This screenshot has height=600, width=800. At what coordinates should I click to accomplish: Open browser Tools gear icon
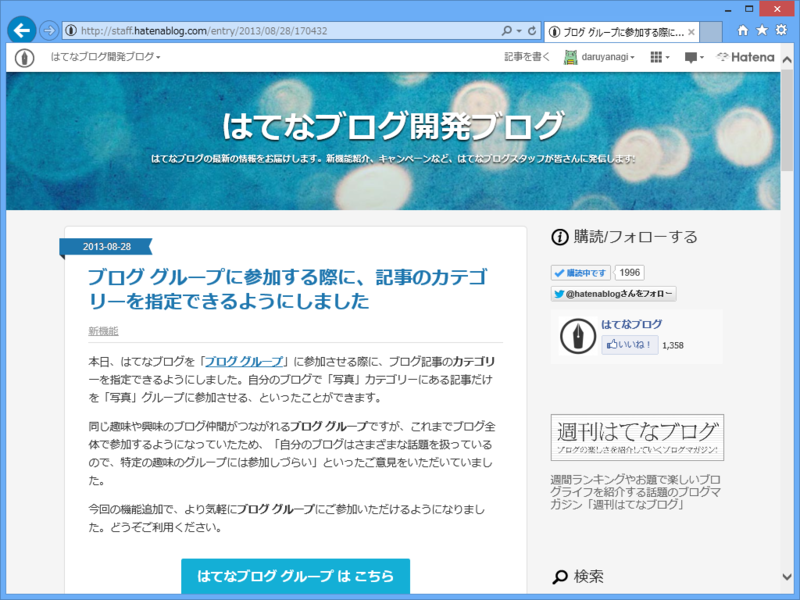point(781,31)
